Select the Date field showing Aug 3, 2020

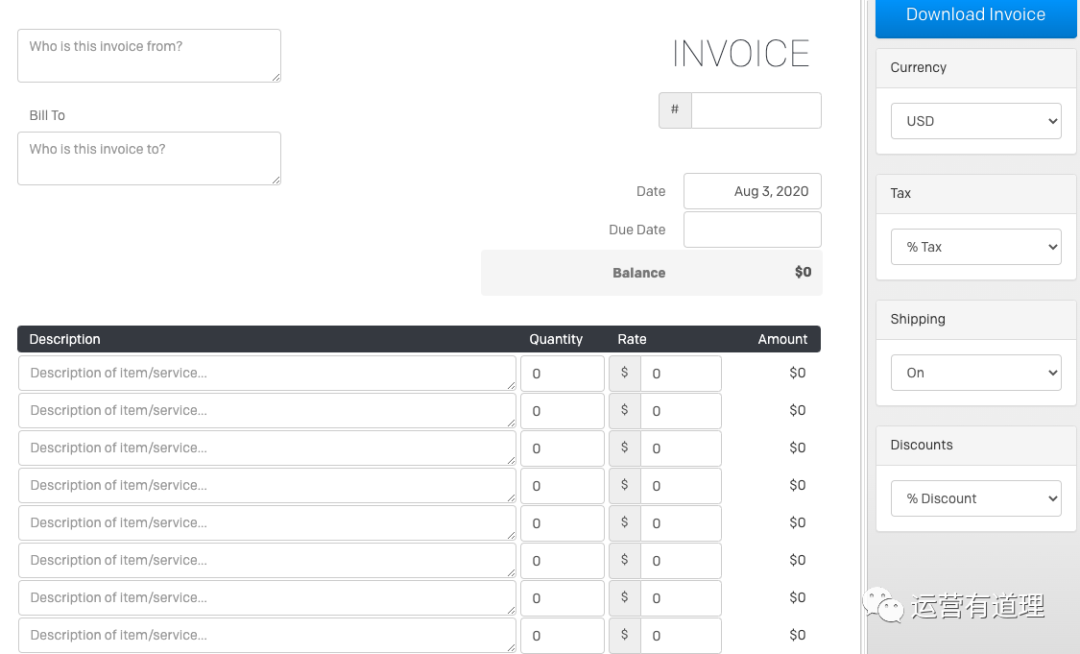pyautogui.click(x=752, y=191)
